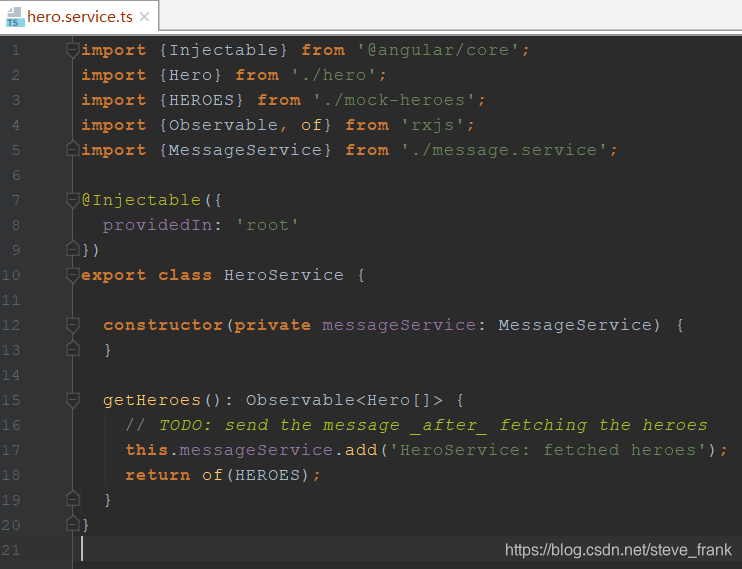Click the './message.service' import path
Screen dimensions: 742x569
point(504,150)
